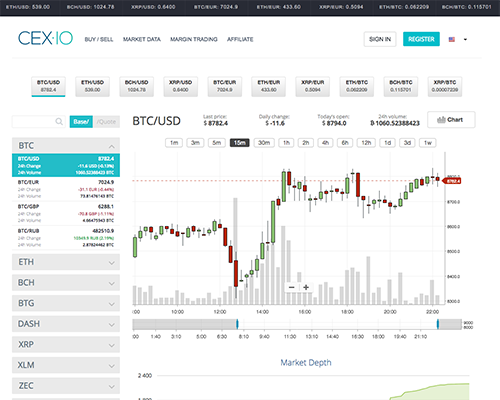Set chart interval to 12h
The height and width of the screenshot is (400, 500).
366,143
